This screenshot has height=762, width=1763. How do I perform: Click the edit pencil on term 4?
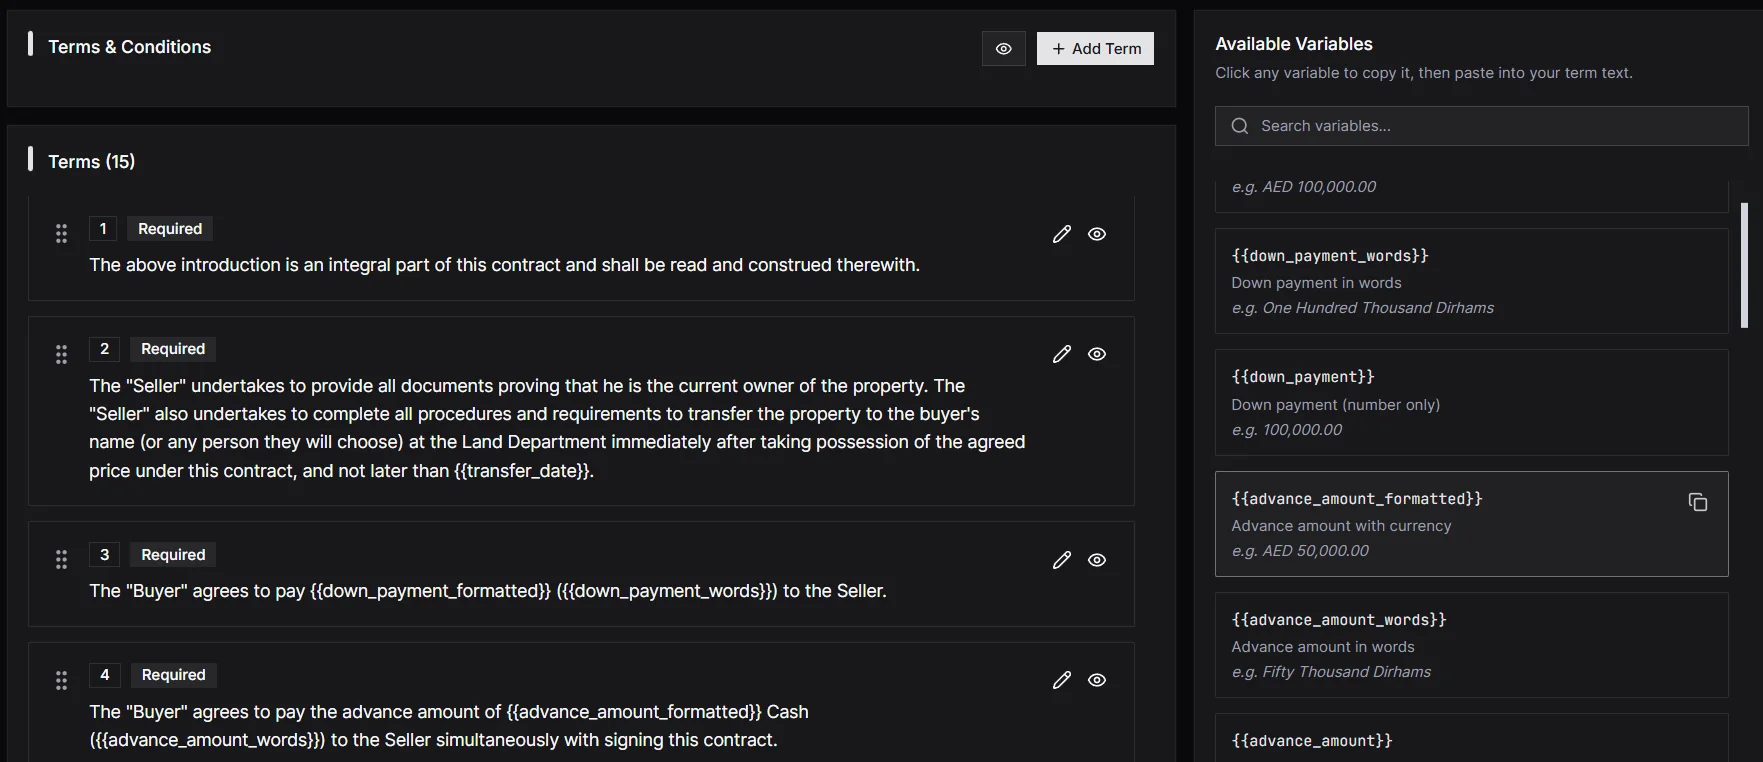click(1061, 680)
